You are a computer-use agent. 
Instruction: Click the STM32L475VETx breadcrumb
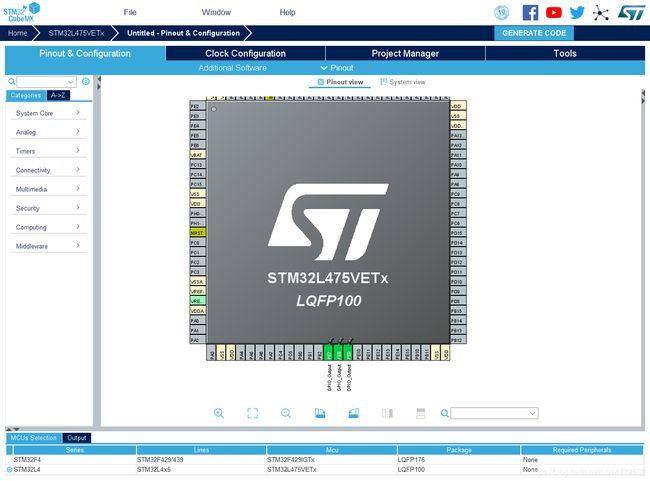coord(76,33)
